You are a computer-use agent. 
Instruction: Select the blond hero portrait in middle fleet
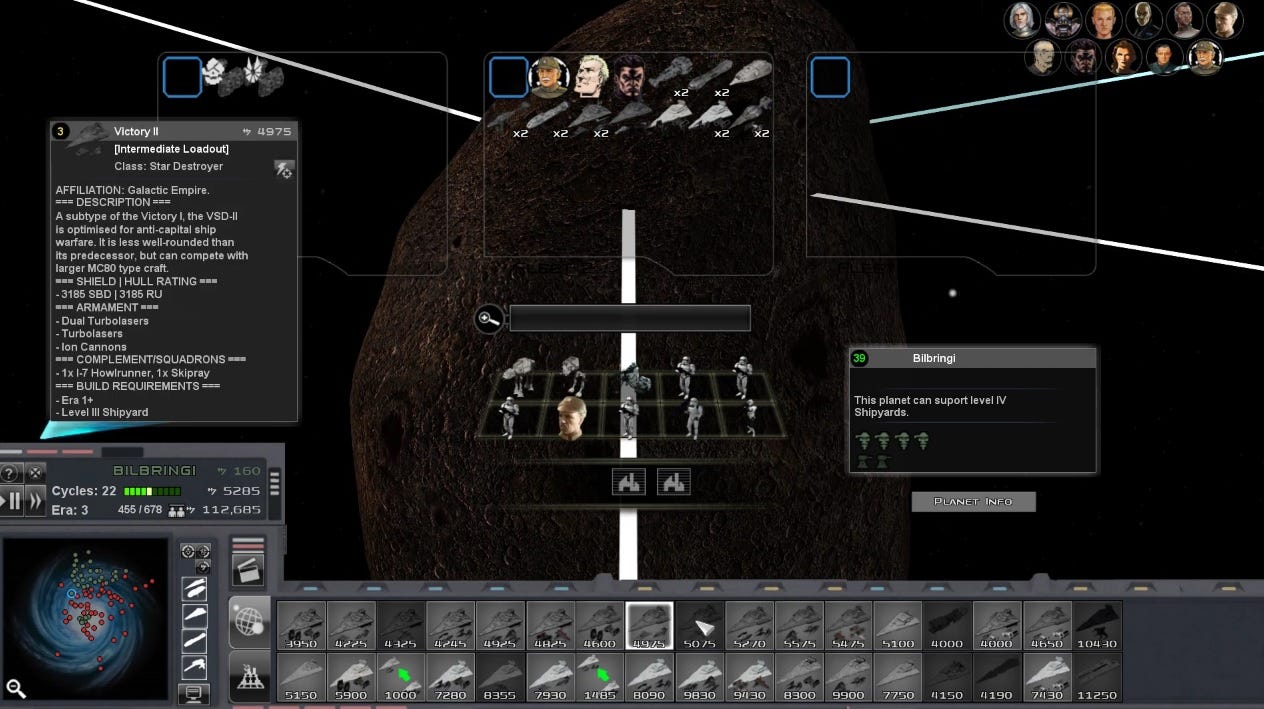pyautogui.click(x=591, y=77)
